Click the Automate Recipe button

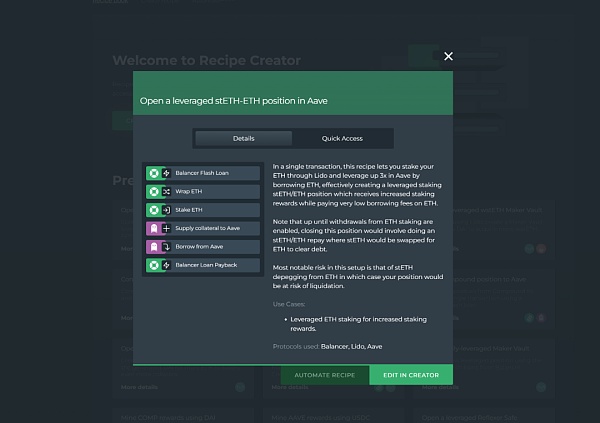(x=324, y=375)
